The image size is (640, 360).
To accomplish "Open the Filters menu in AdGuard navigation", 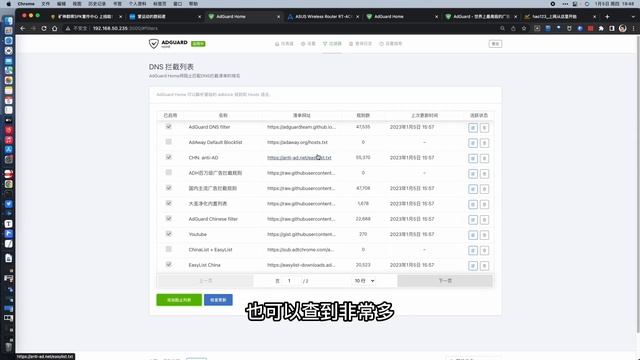I will coord(332,44).
